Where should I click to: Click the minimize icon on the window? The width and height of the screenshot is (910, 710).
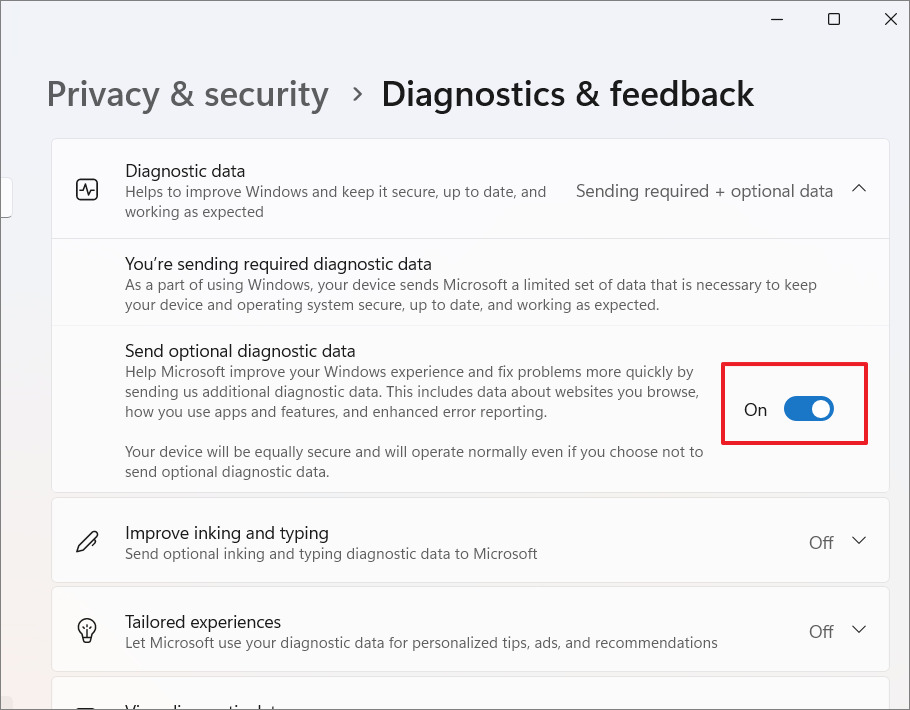coord(777,18)
